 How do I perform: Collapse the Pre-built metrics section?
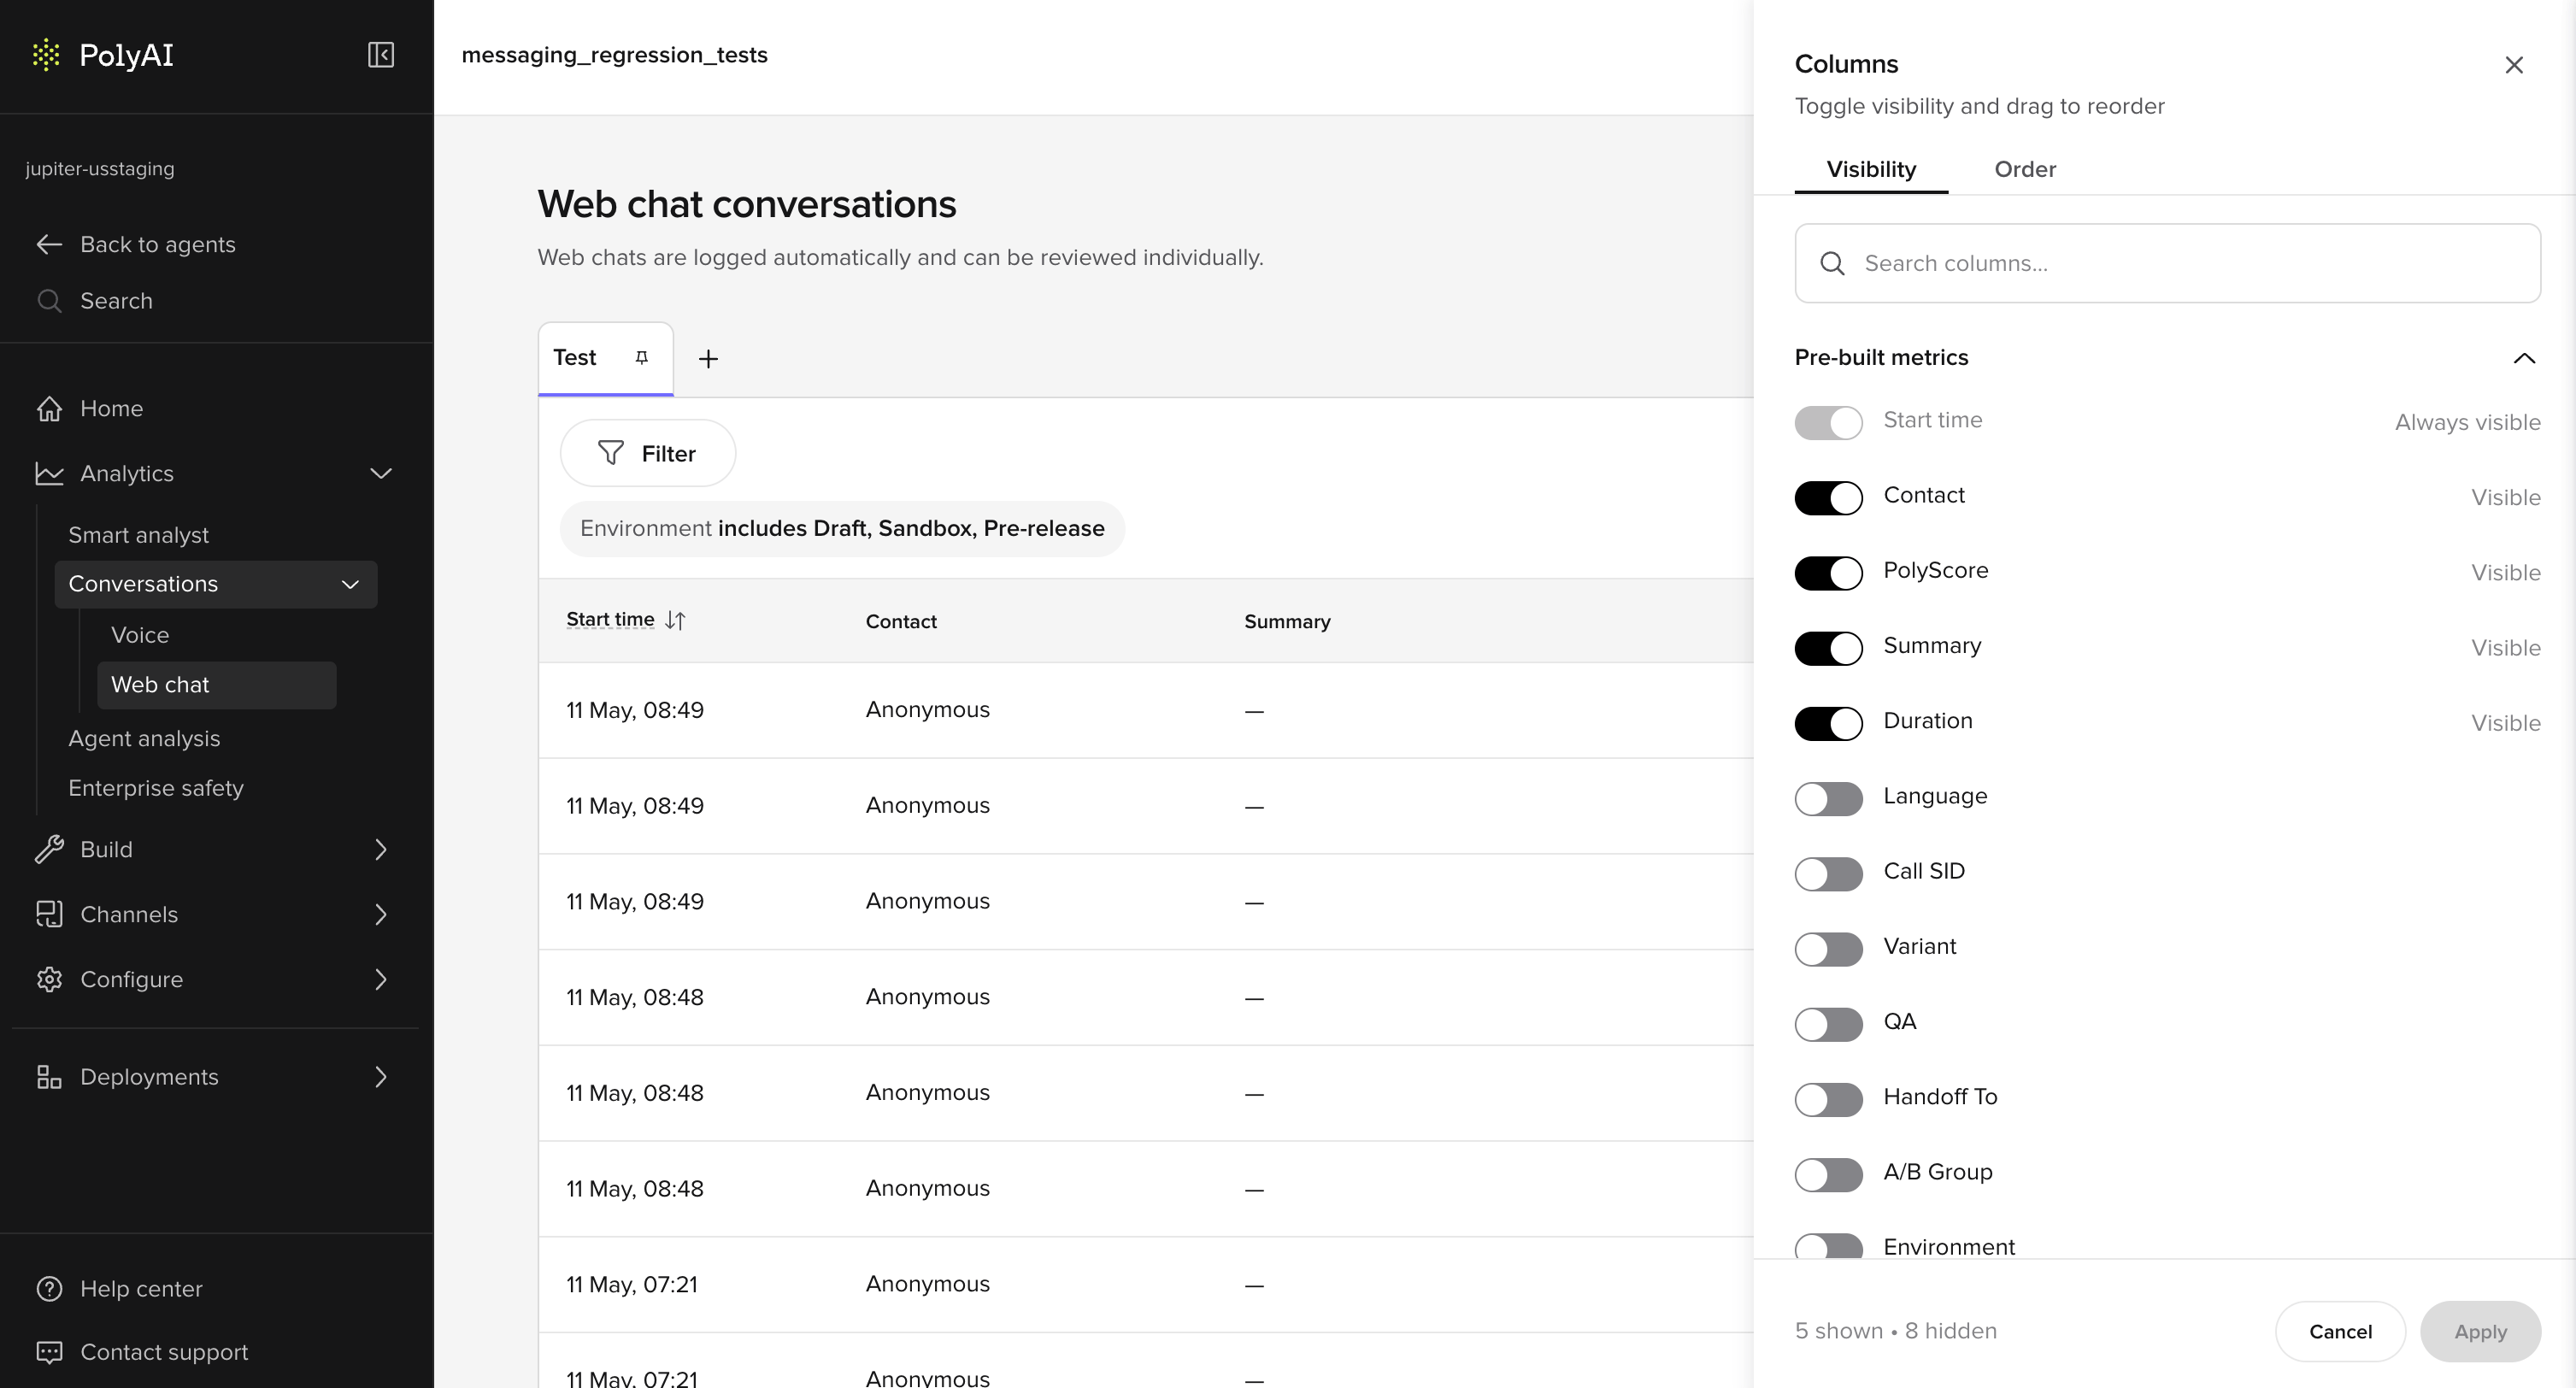click(2524, 358)
